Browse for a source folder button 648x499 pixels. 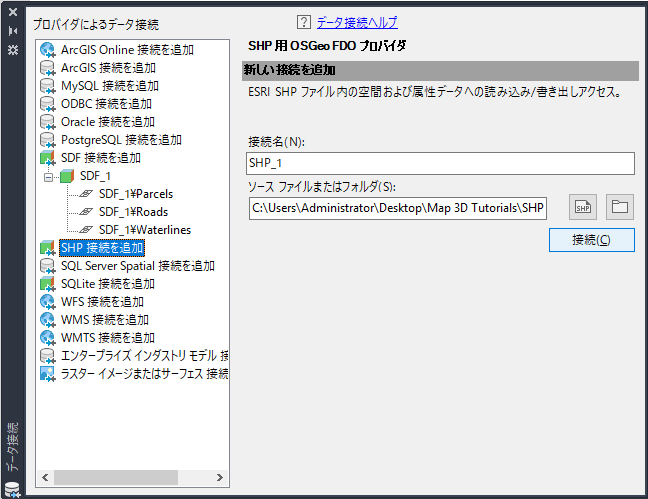(x=619, y=207)
